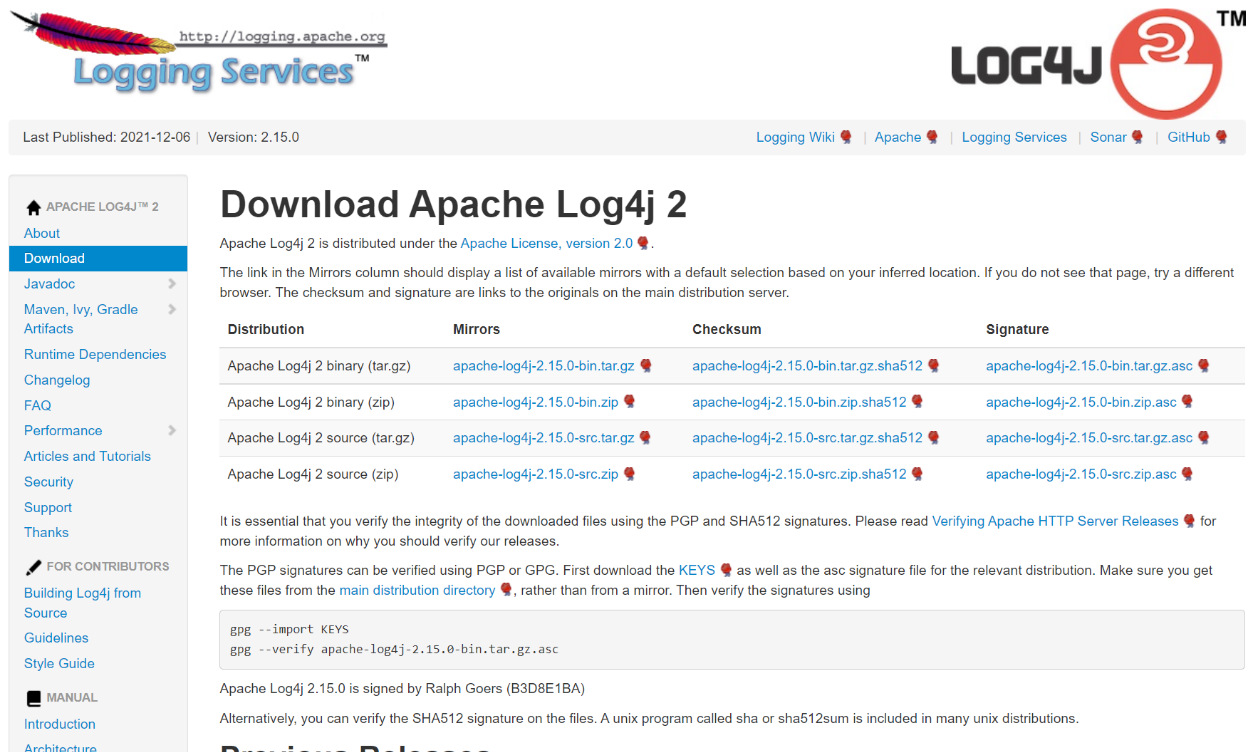Click the Signature column header

coord(1017,329)
